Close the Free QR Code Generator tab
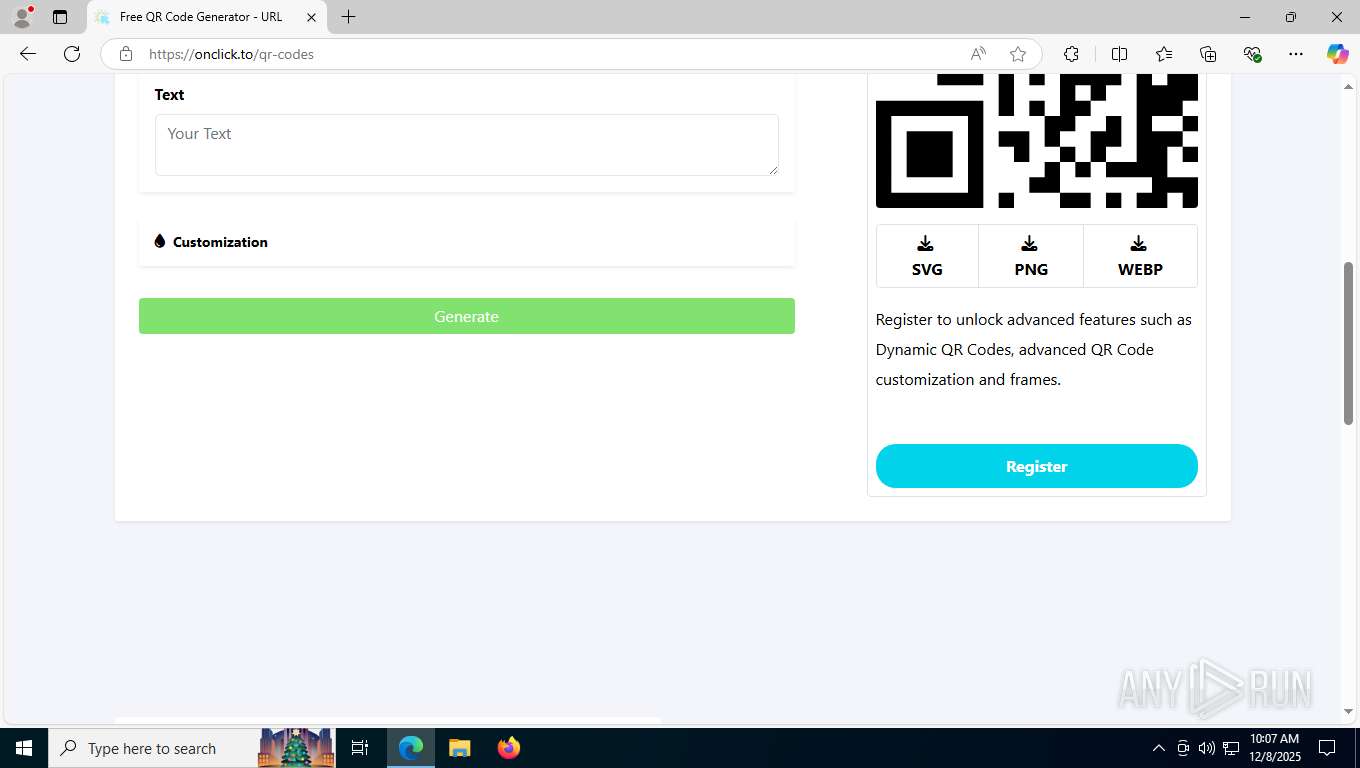The width and height of the screenshot is (1360, 768). pyautogui.click(x=311, y=17)
